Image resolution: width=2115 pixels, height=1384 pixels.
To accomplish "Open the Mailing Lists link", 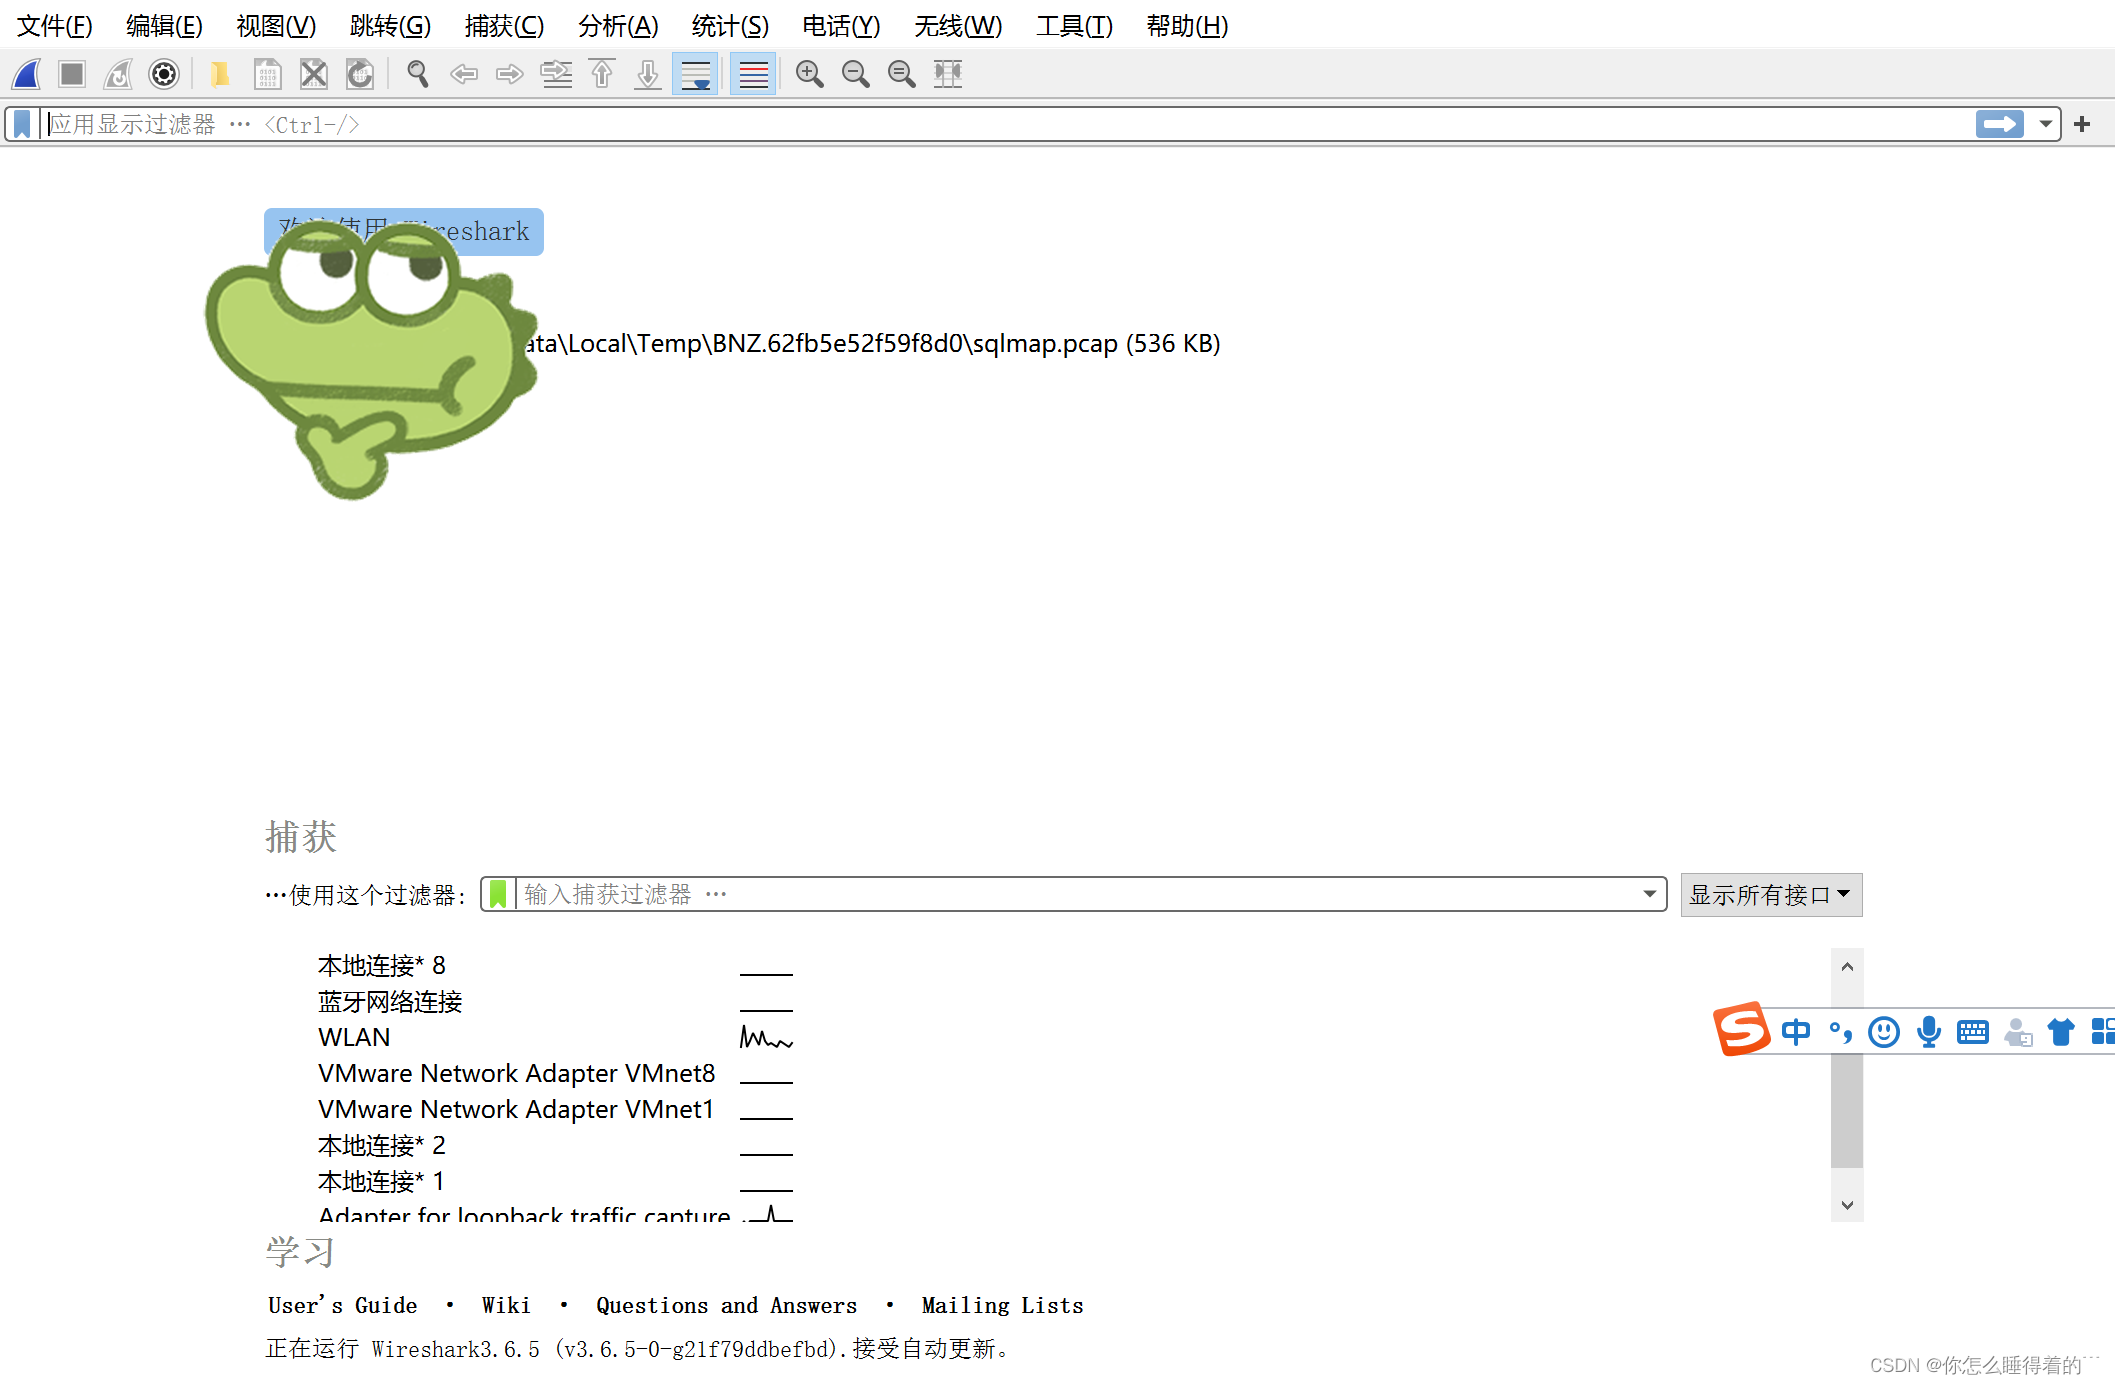I will point(1002,1306).
